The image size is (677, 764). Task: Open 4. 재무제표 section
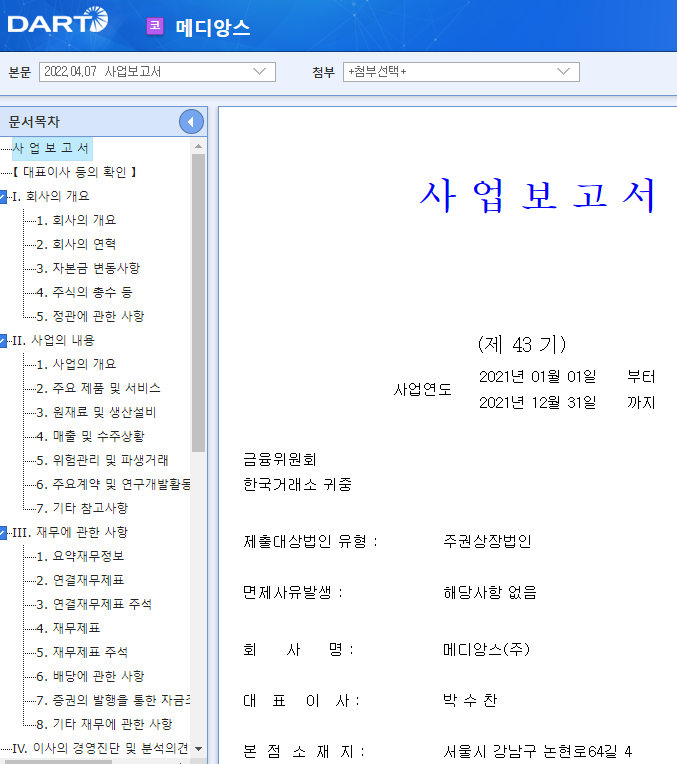(x=68, y=629)
